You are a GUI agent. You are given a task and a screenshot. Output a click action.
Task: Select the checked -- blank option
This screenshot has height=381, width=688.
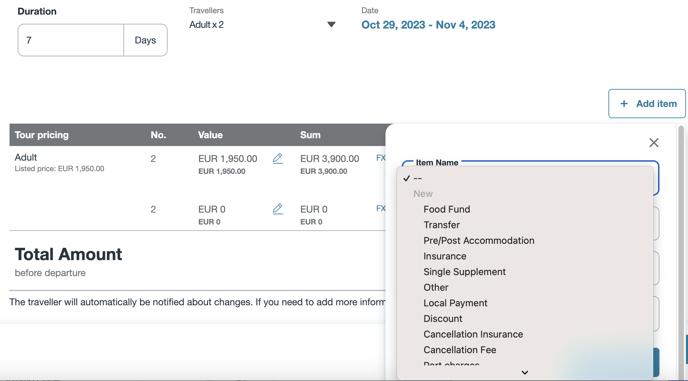click(x=524, y=178)
